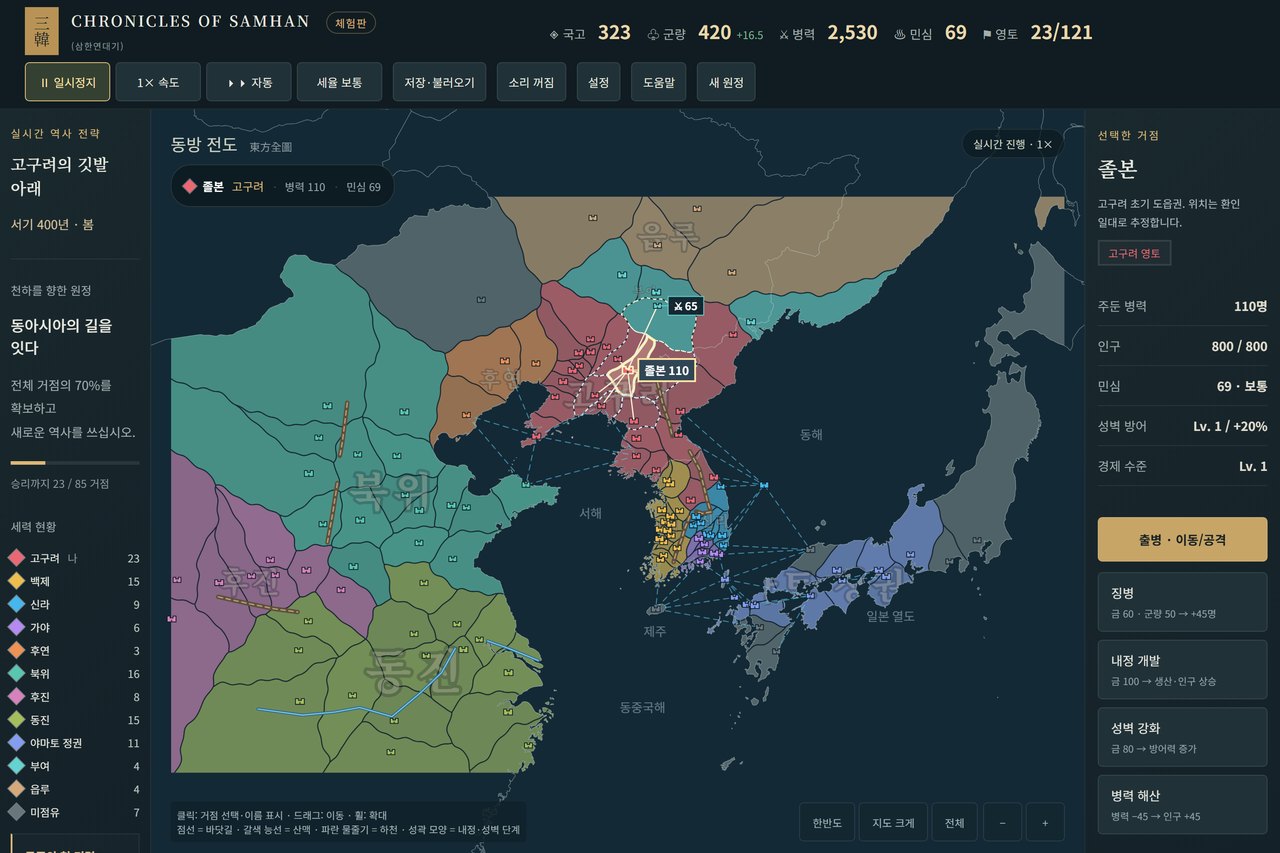Toggle the 자동 auto-play button
The image size is (1280, 853).
click(x=249, y=82)
